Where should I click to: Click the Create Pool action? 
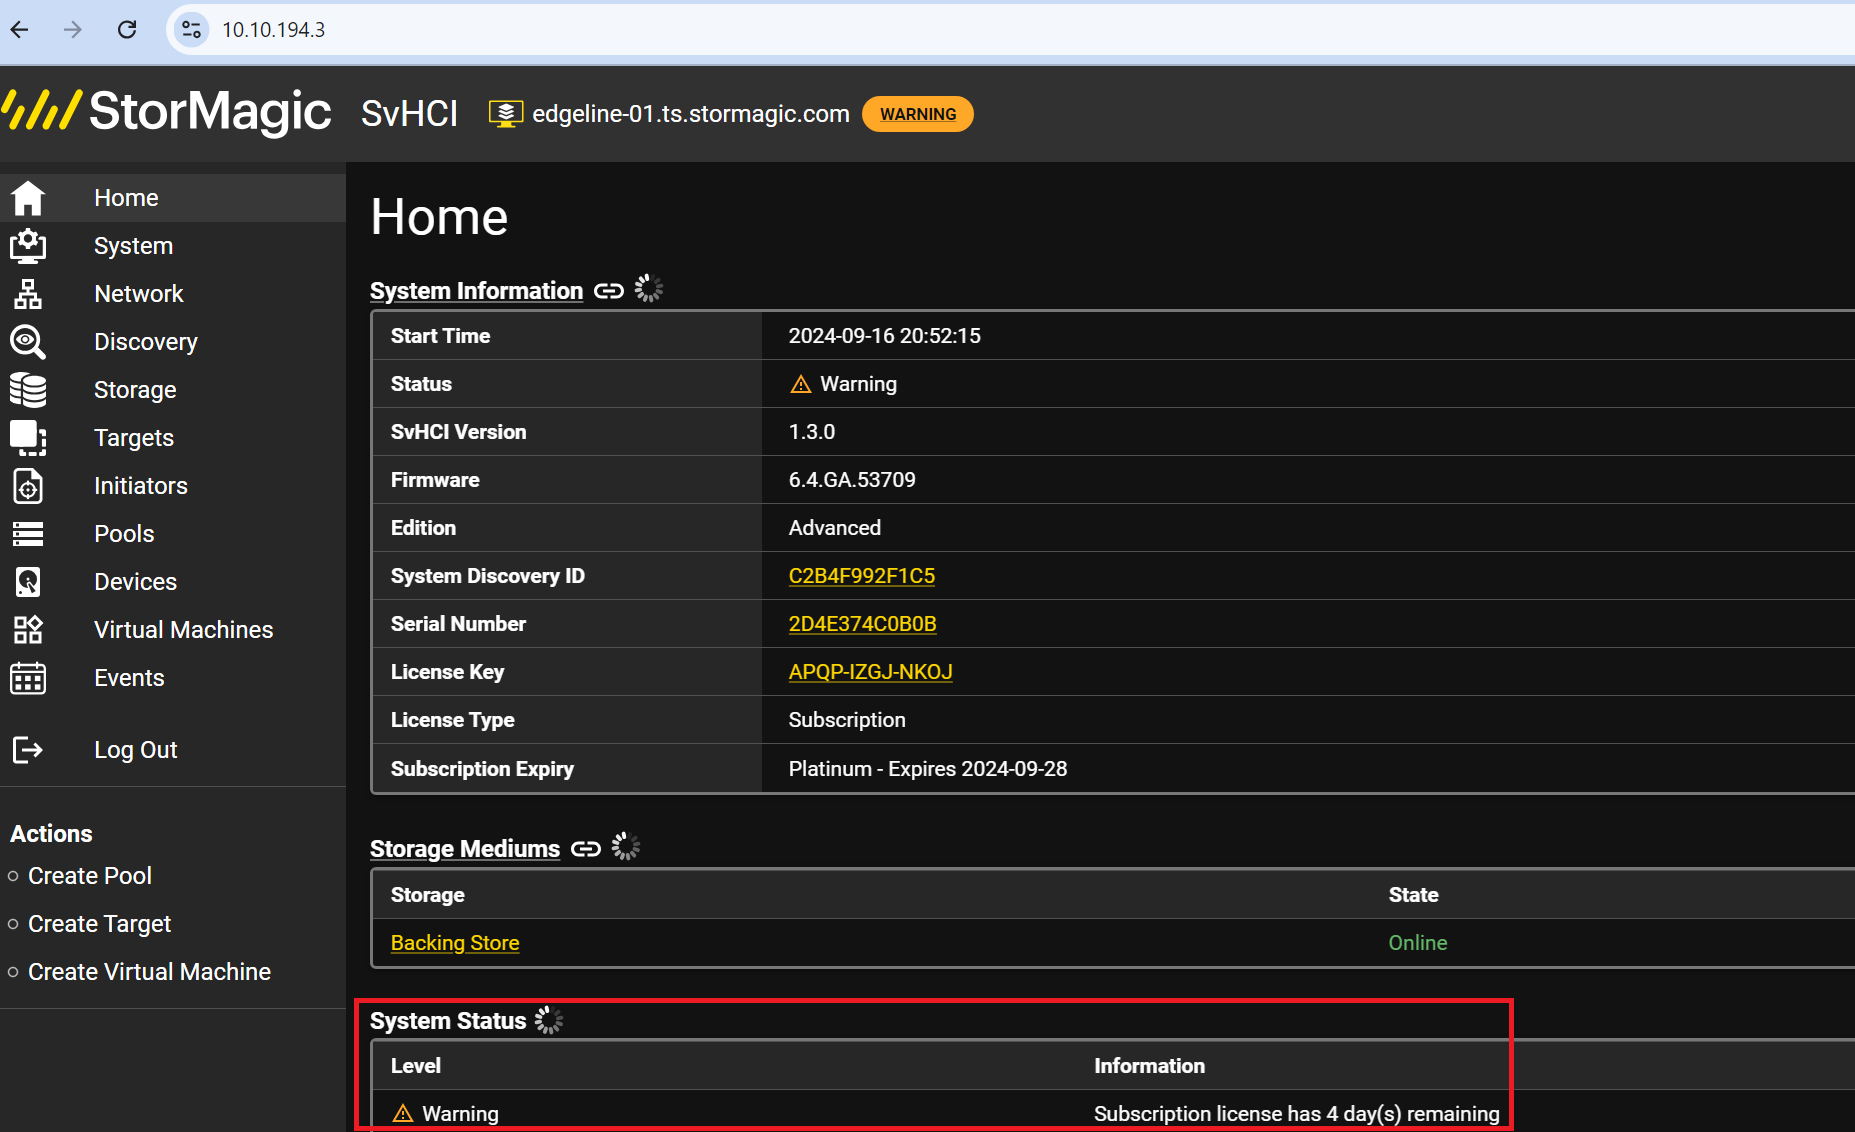coord(90,876)
